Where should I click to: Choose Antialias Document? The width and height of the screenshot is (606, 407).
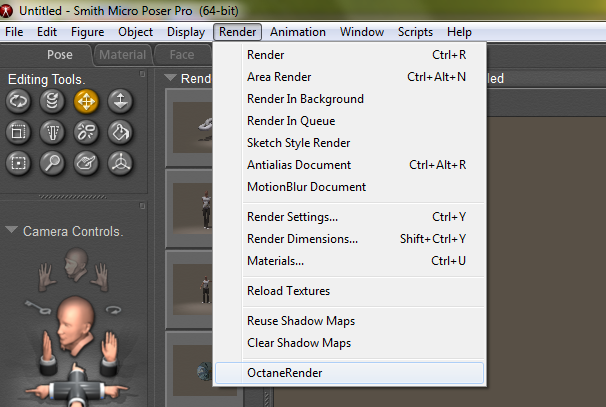point(349,165)
